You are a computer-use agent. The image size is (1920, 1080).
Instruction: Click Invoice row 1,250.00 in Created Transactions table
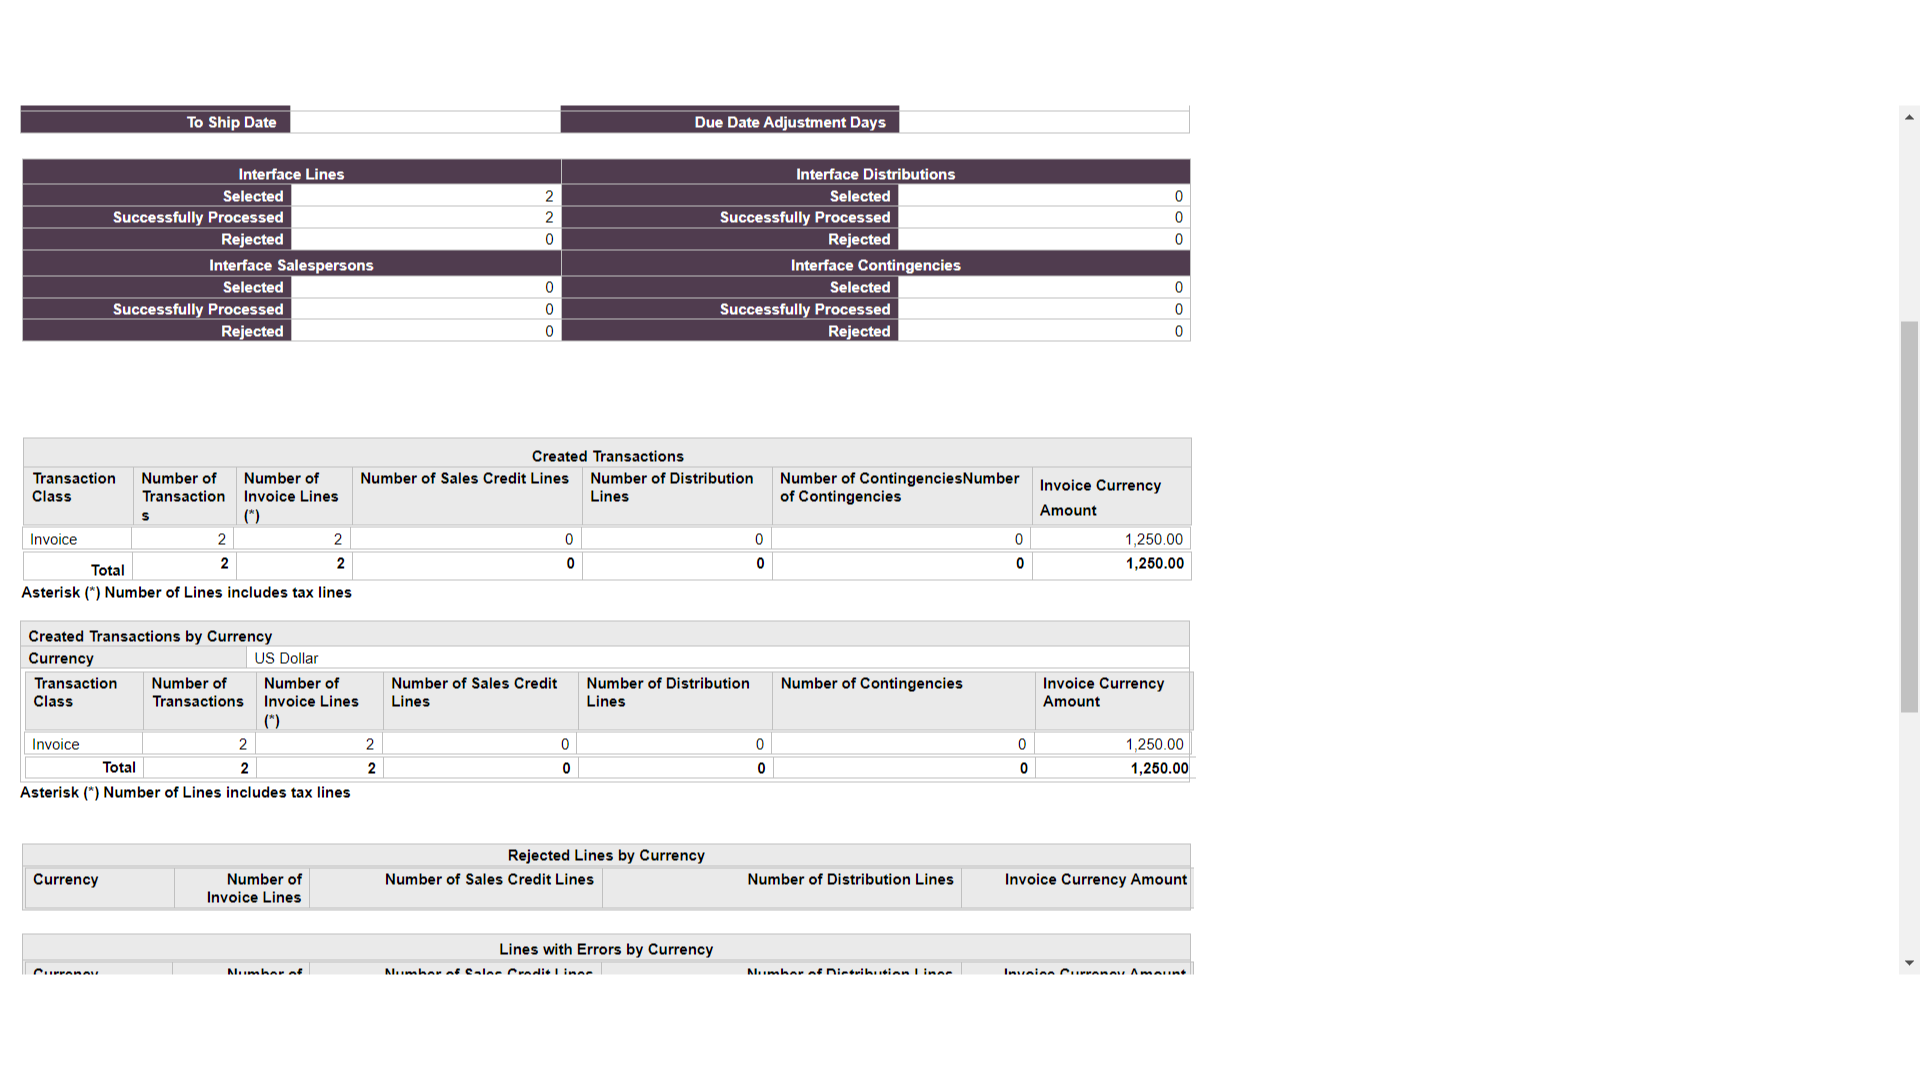pos(1153,539)
